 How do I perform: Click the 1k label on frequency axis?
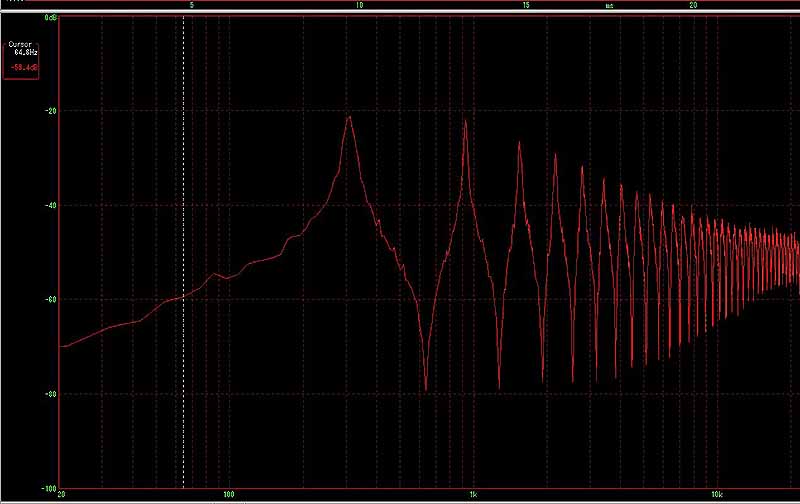[x=473, y=495]
